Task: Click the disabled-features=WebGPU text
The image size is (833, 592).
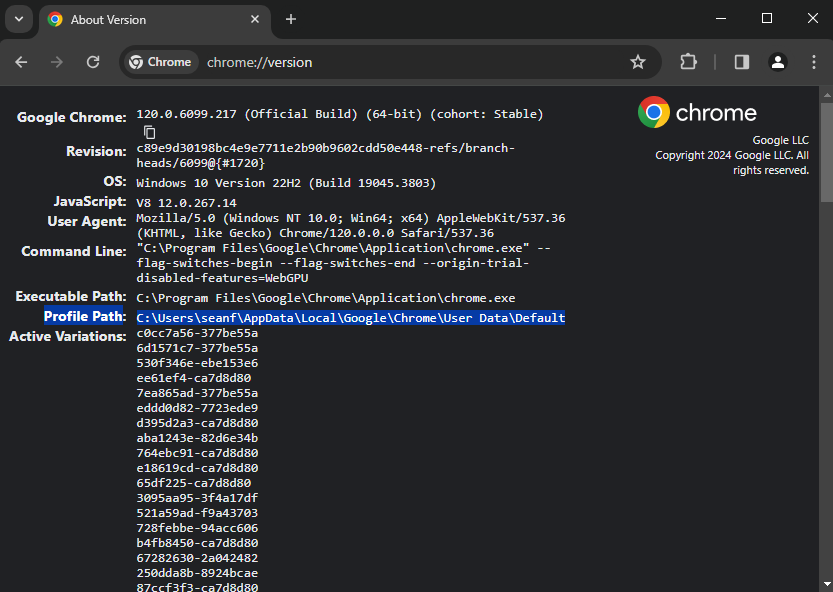Action: click(222, 278)
